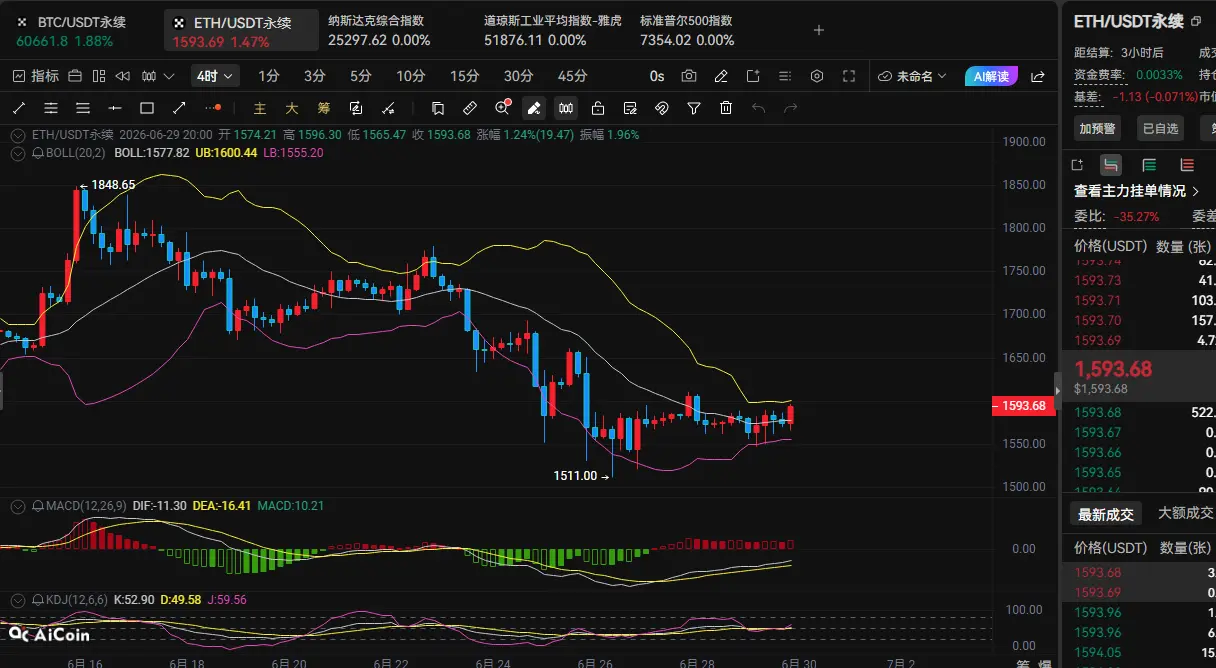1216x668 pixels.
Task: Collapse the BOLL indicator toggle
Action: coord(18,153)
